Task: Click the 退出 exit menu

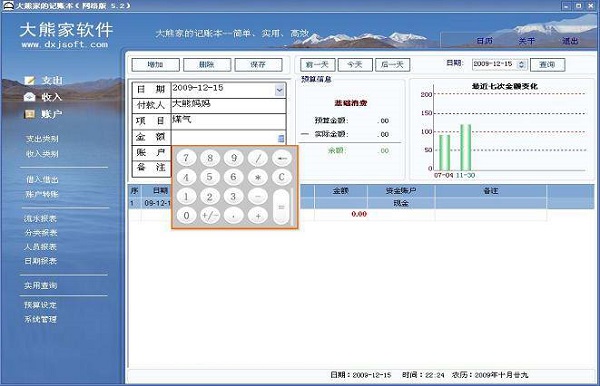Action: click(569, 41)
